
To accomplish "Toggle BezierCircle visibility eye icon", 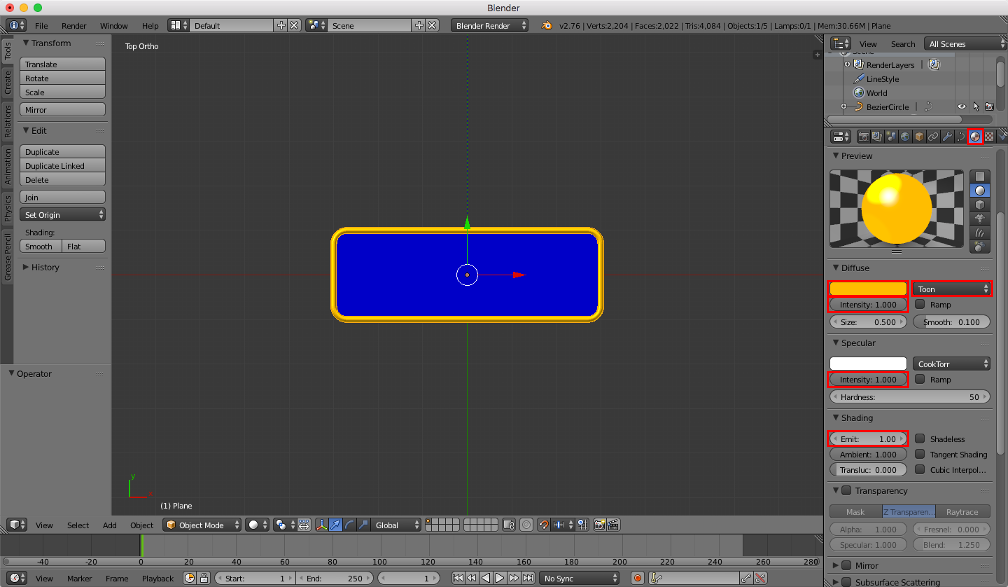I will point(961,107).
